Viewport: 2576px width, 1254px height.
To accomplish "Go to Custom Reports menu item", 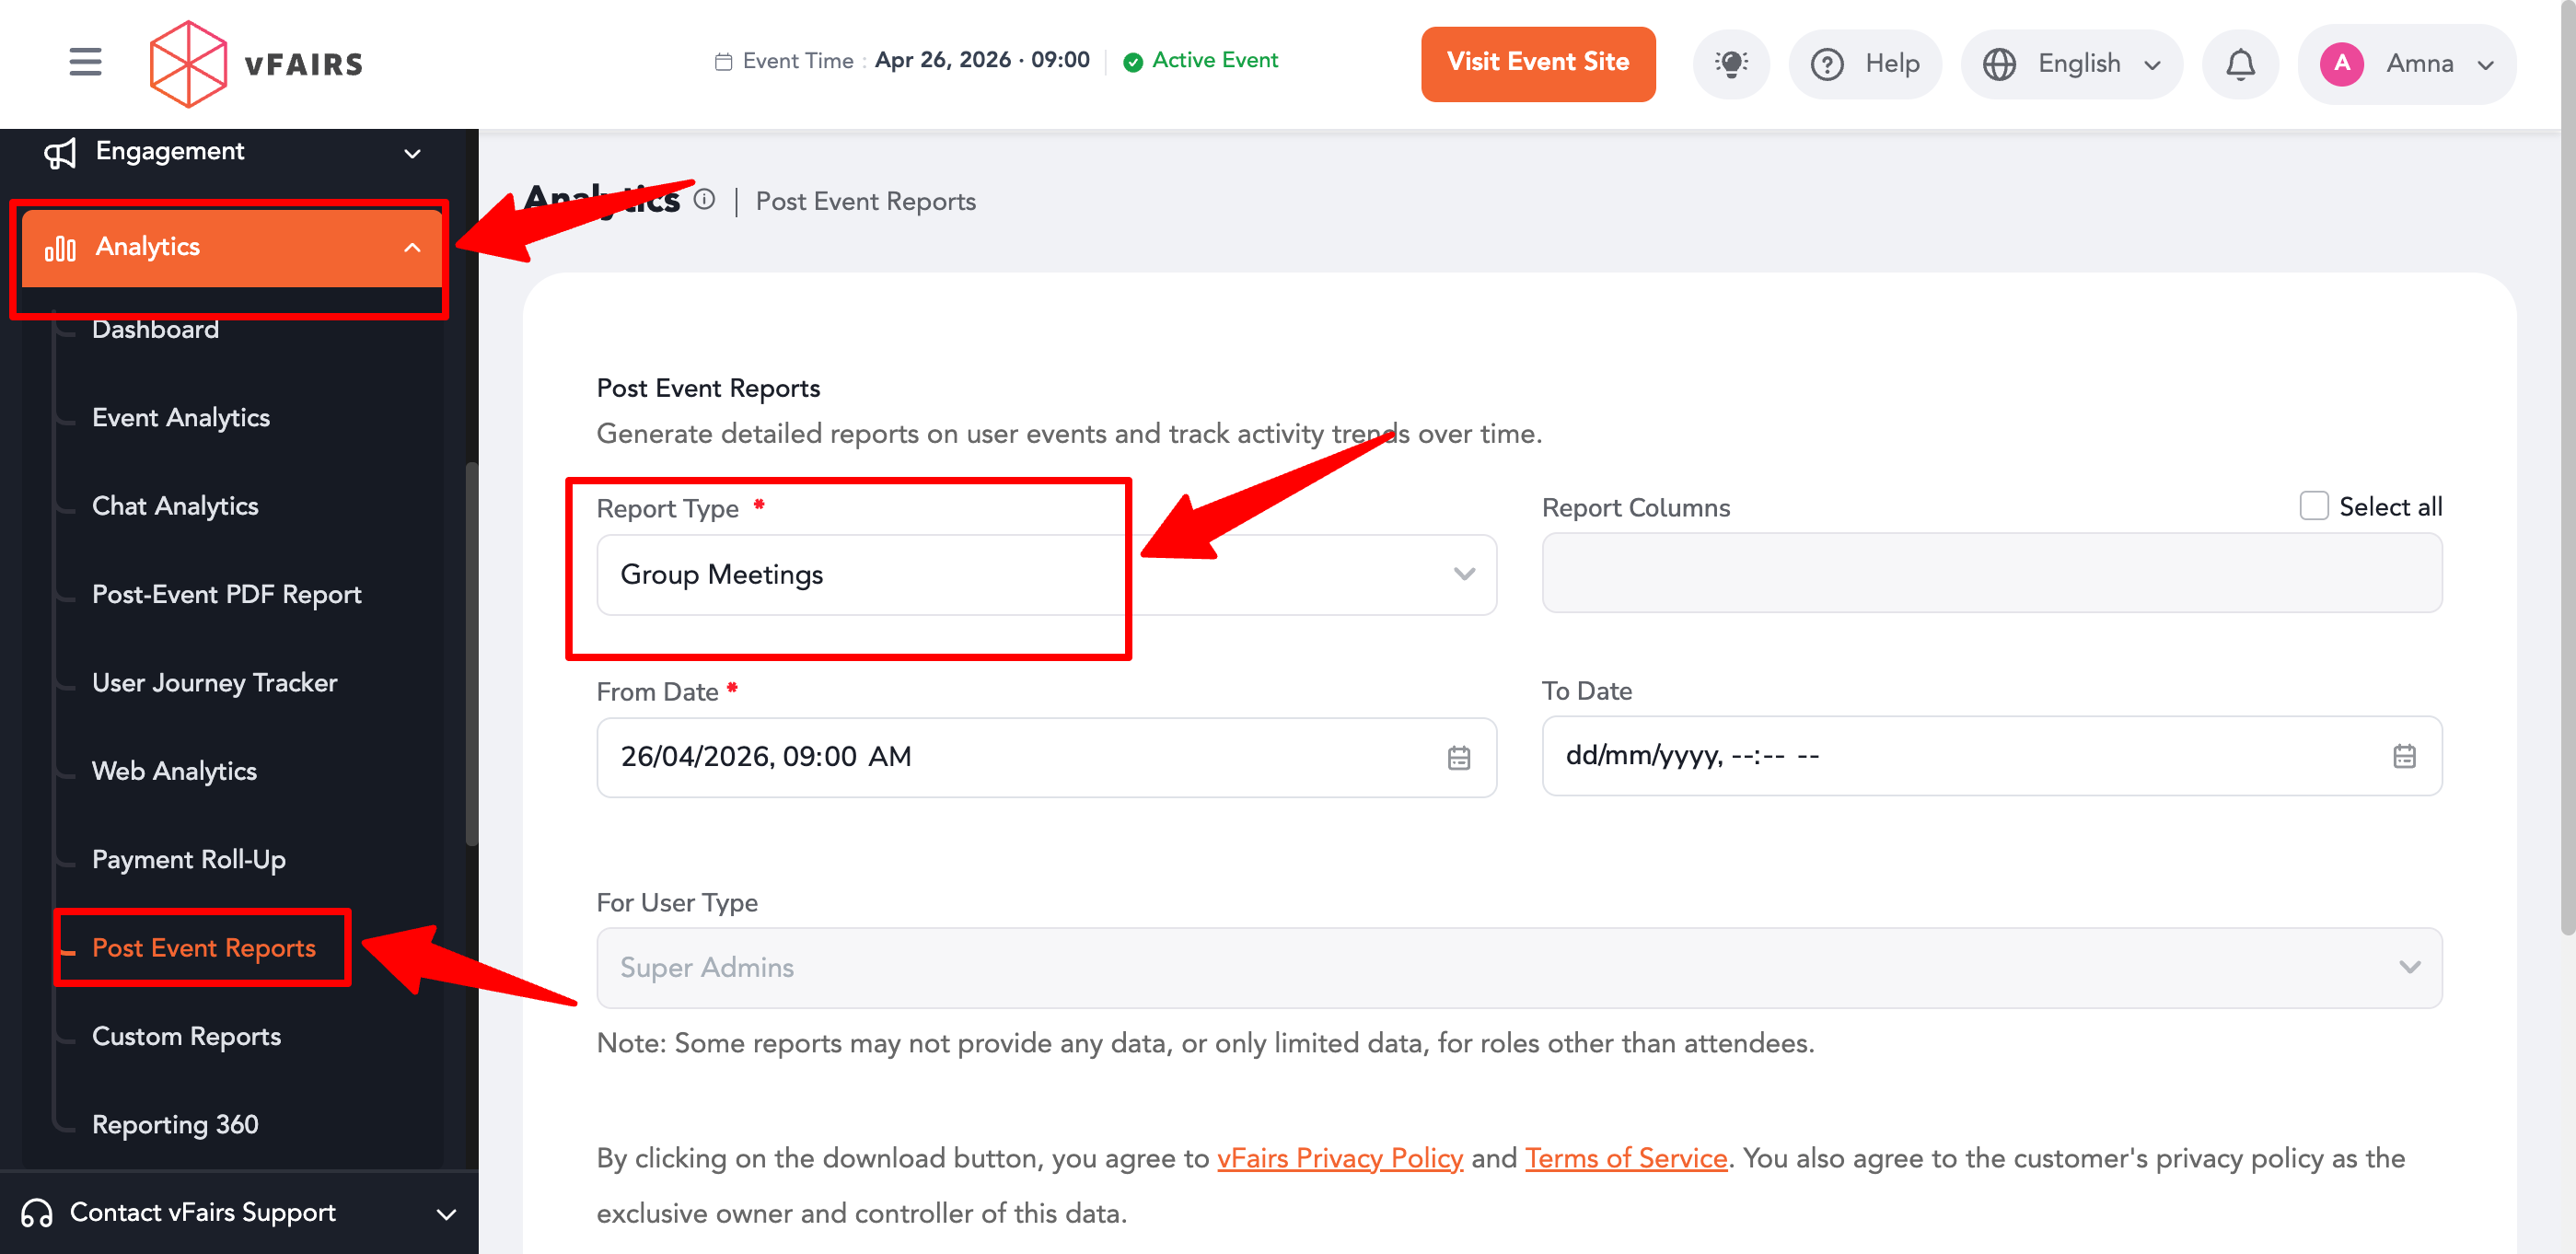I will (186, 1035).
